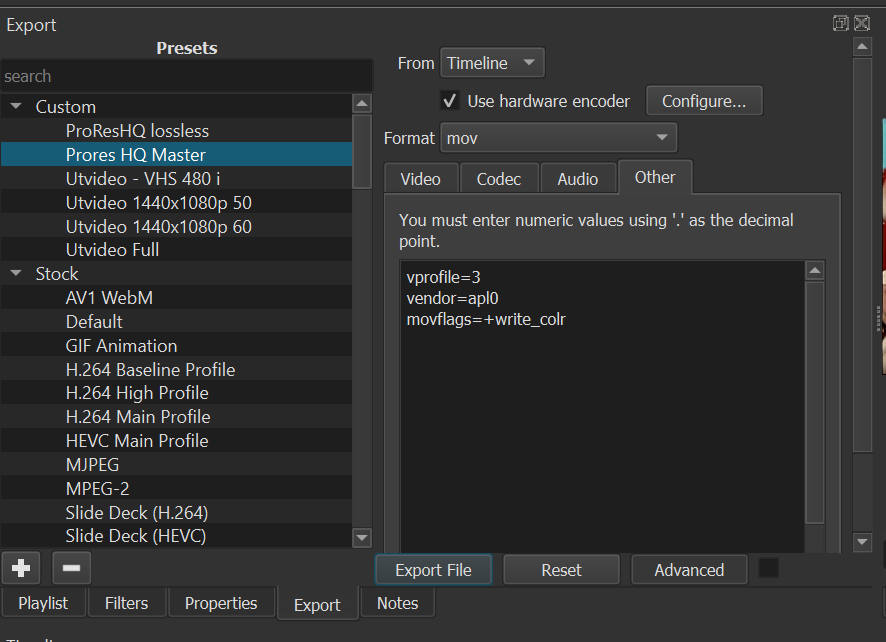
Task: Open the Filters panel tab
Action: pos(126,603)
